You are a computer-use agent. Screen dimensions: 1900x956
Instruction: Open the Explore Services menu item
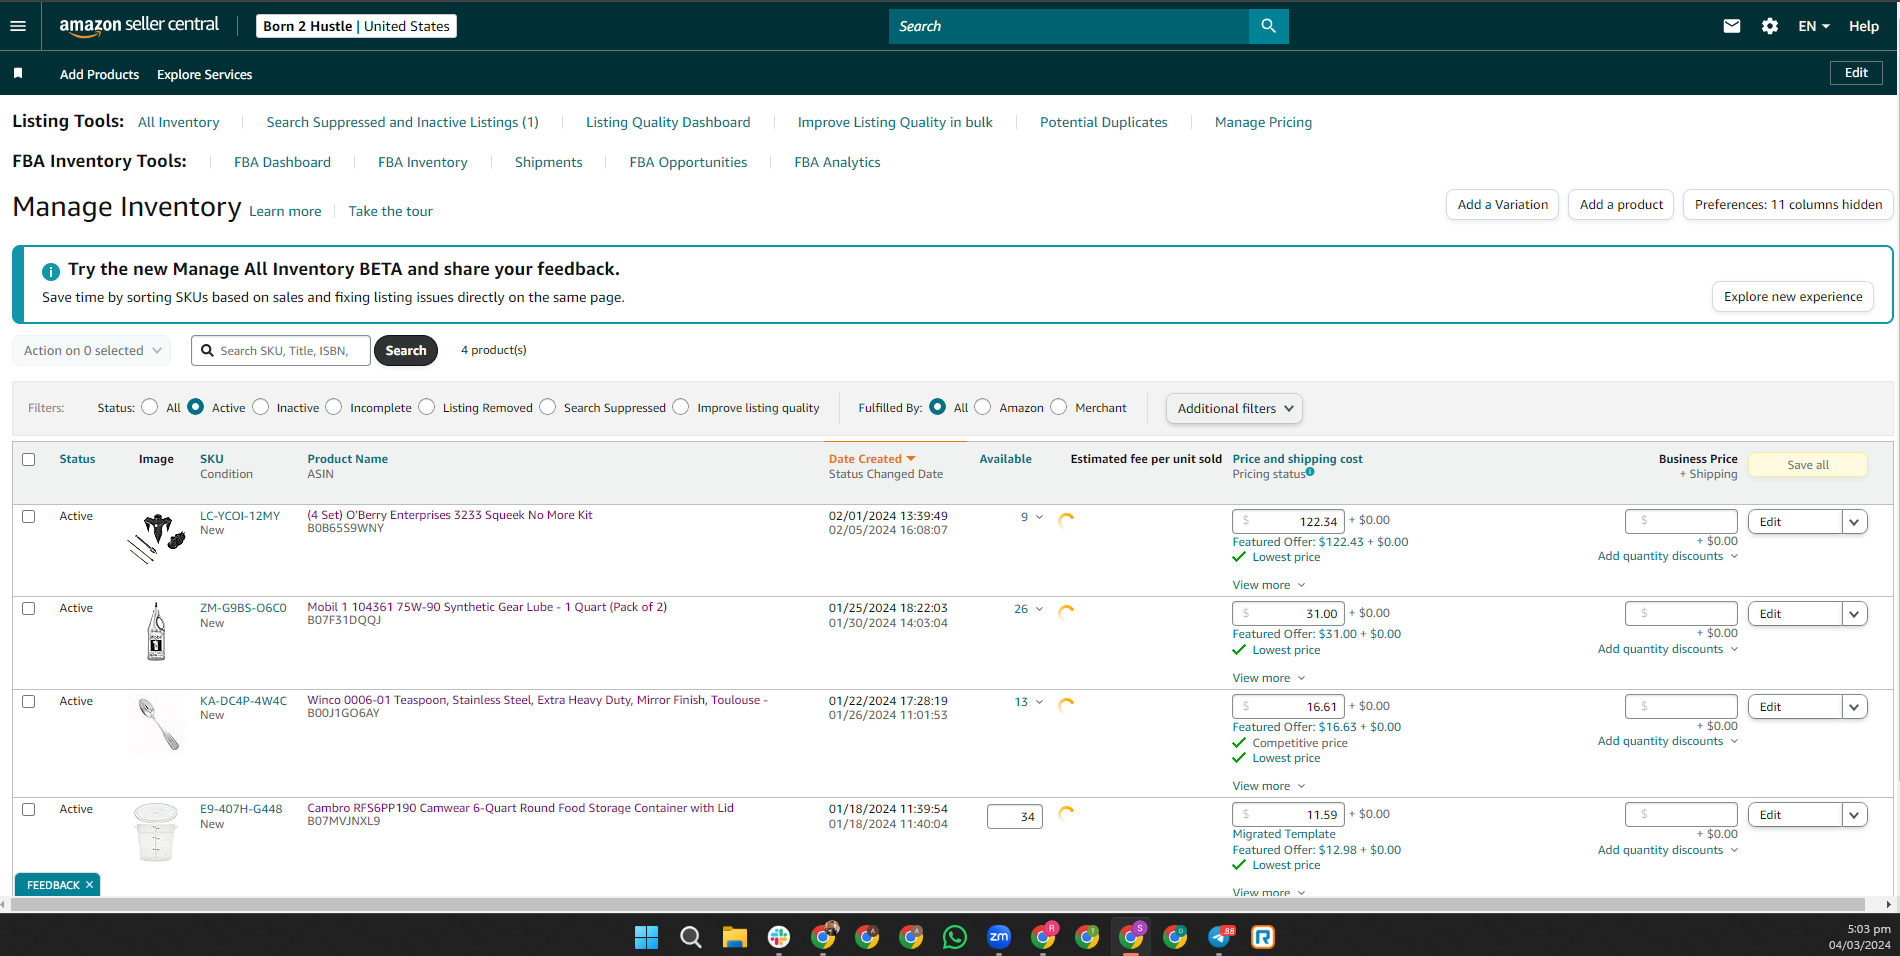[204, 74]
